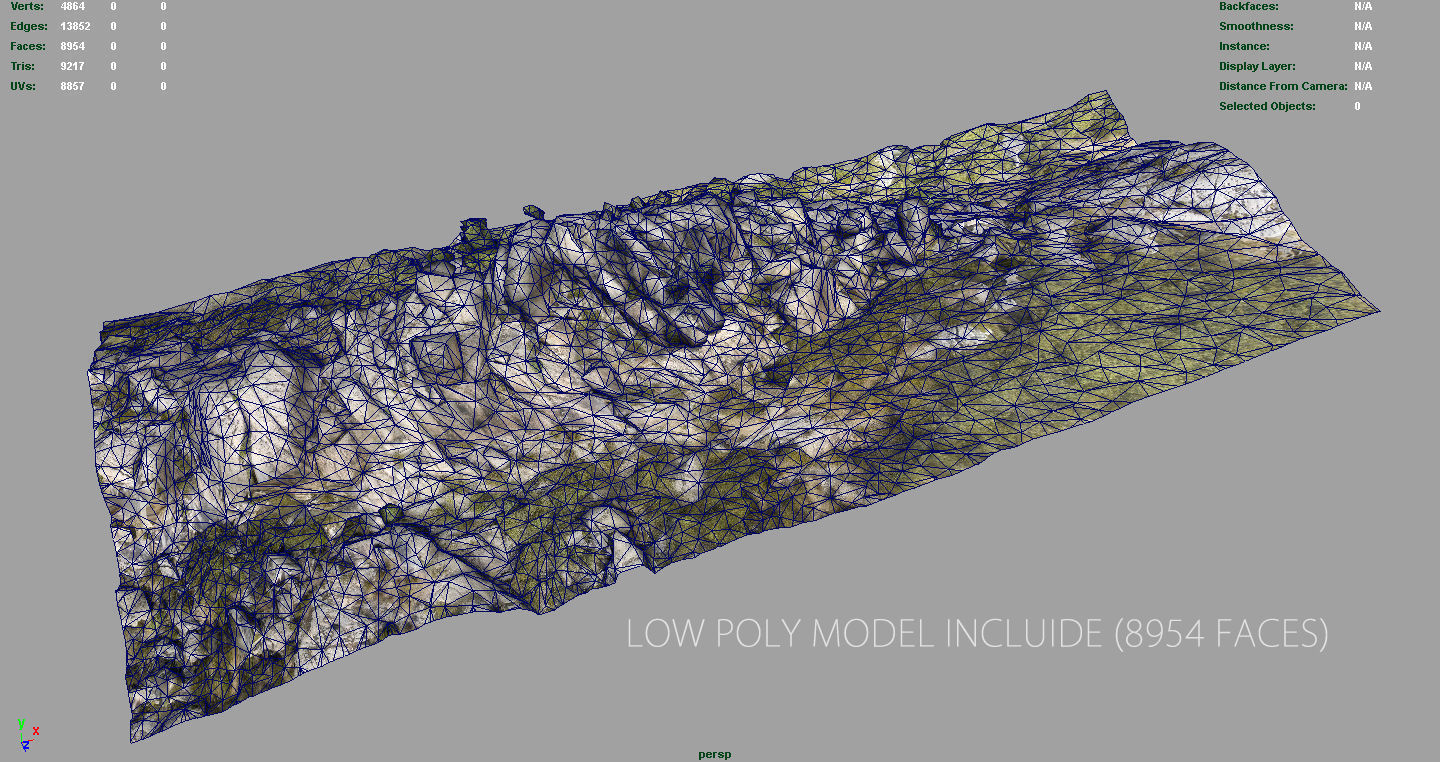
Task: Click the Distance From Camera: label
Action: pos(1283,86)
